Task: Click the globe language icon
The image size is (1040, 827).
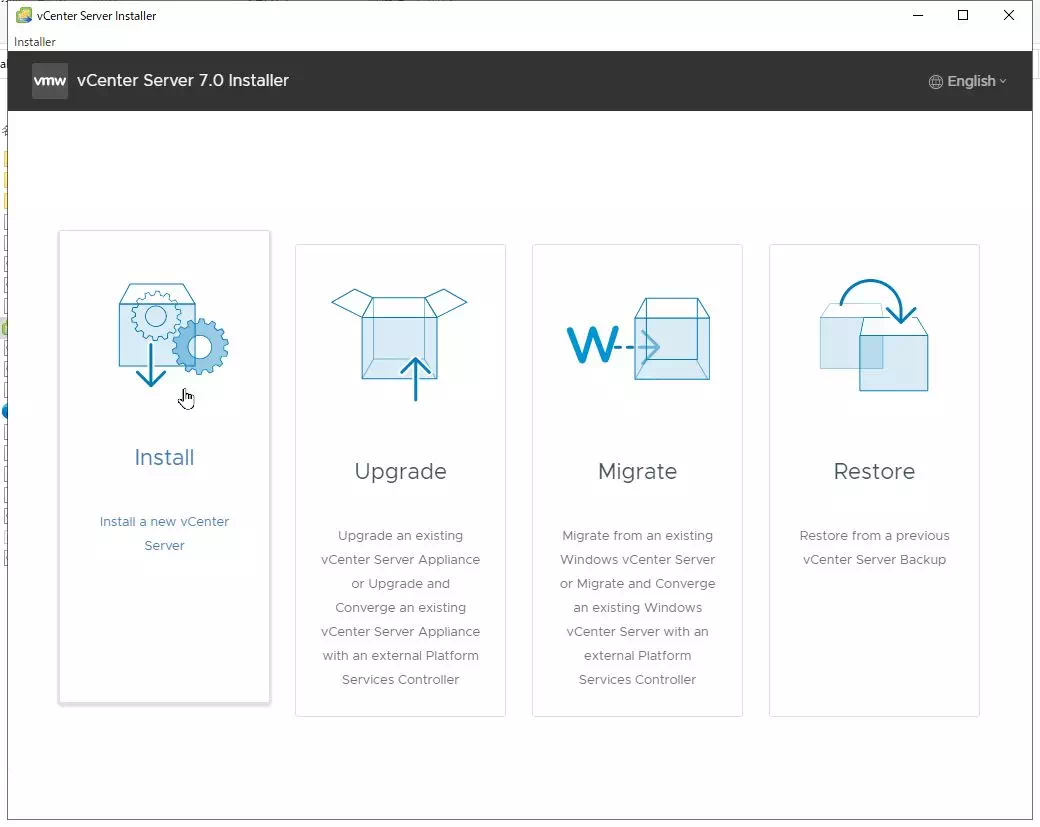Action: [x=935, y=82]
